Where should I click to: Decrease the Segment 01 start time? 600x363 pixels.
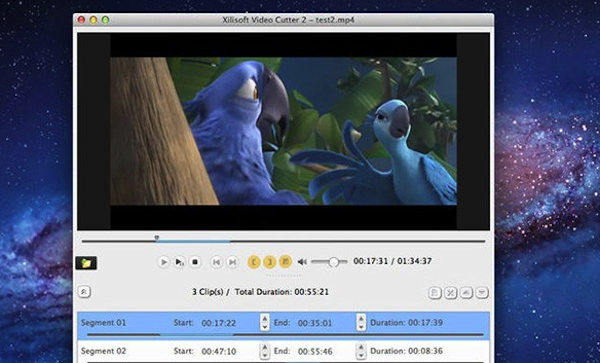[264, 327]
